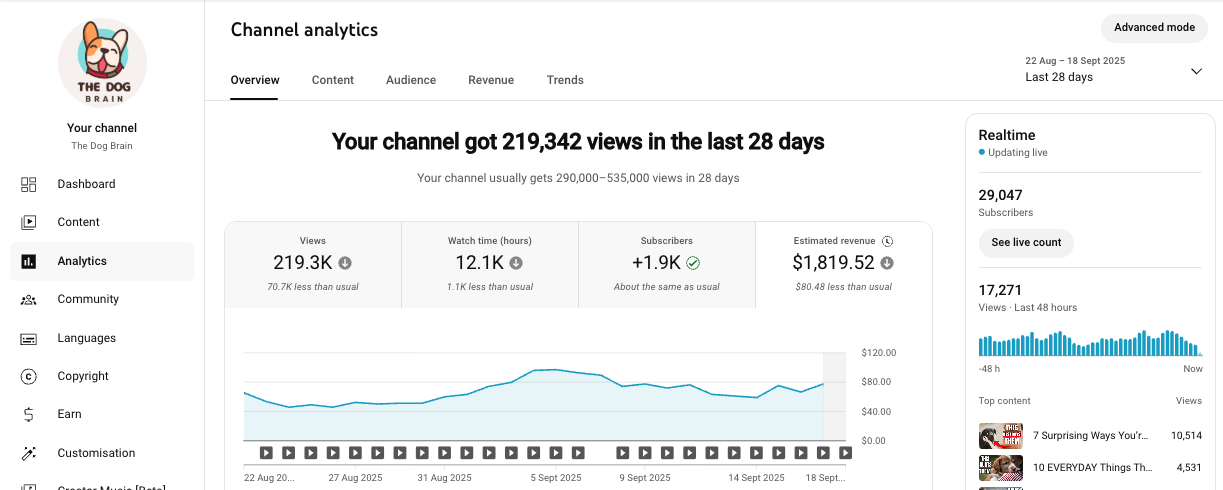
Task: Click the first video marker under 22 Aug
Action: (x=267, y=453)
